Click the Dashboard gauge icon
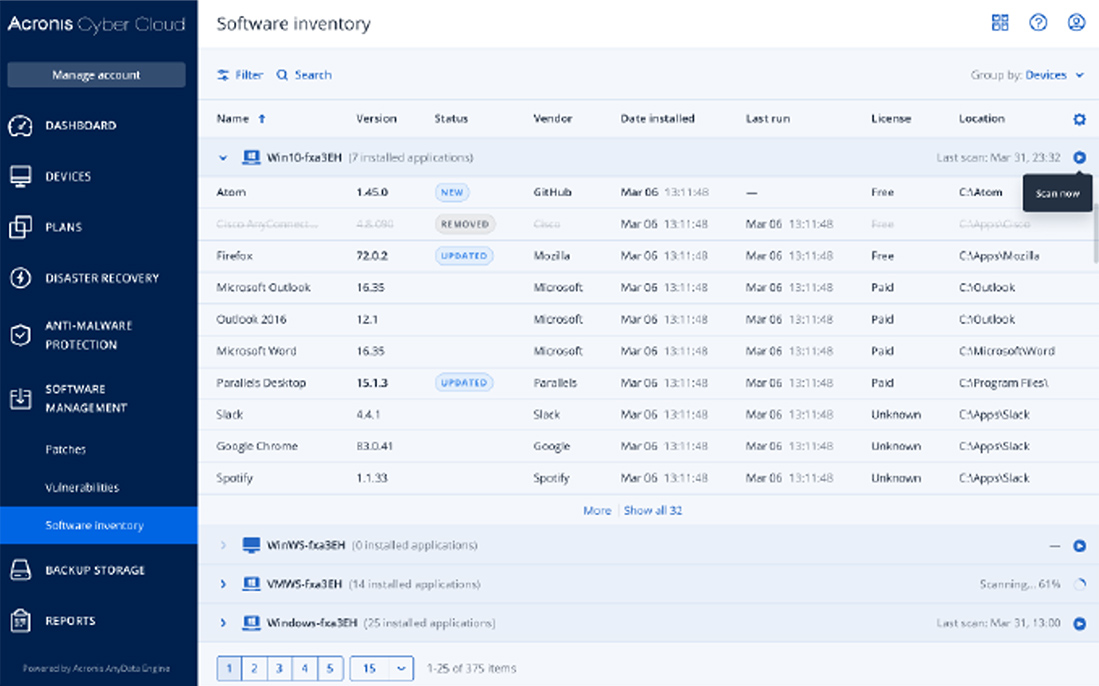Image resolution: width=1099 pixels, height=686 pixels. [20, 125]
